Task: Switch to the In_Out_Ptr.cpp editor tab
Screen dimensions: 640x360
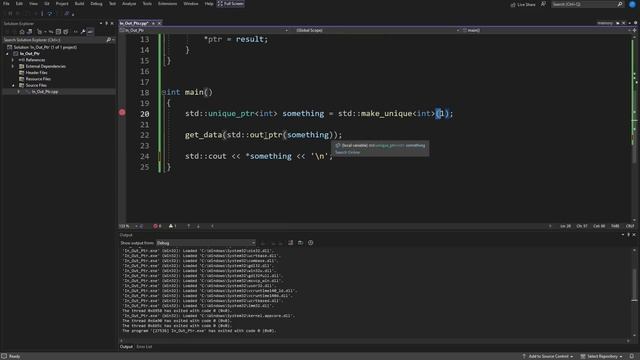Action: click(134, 24)
